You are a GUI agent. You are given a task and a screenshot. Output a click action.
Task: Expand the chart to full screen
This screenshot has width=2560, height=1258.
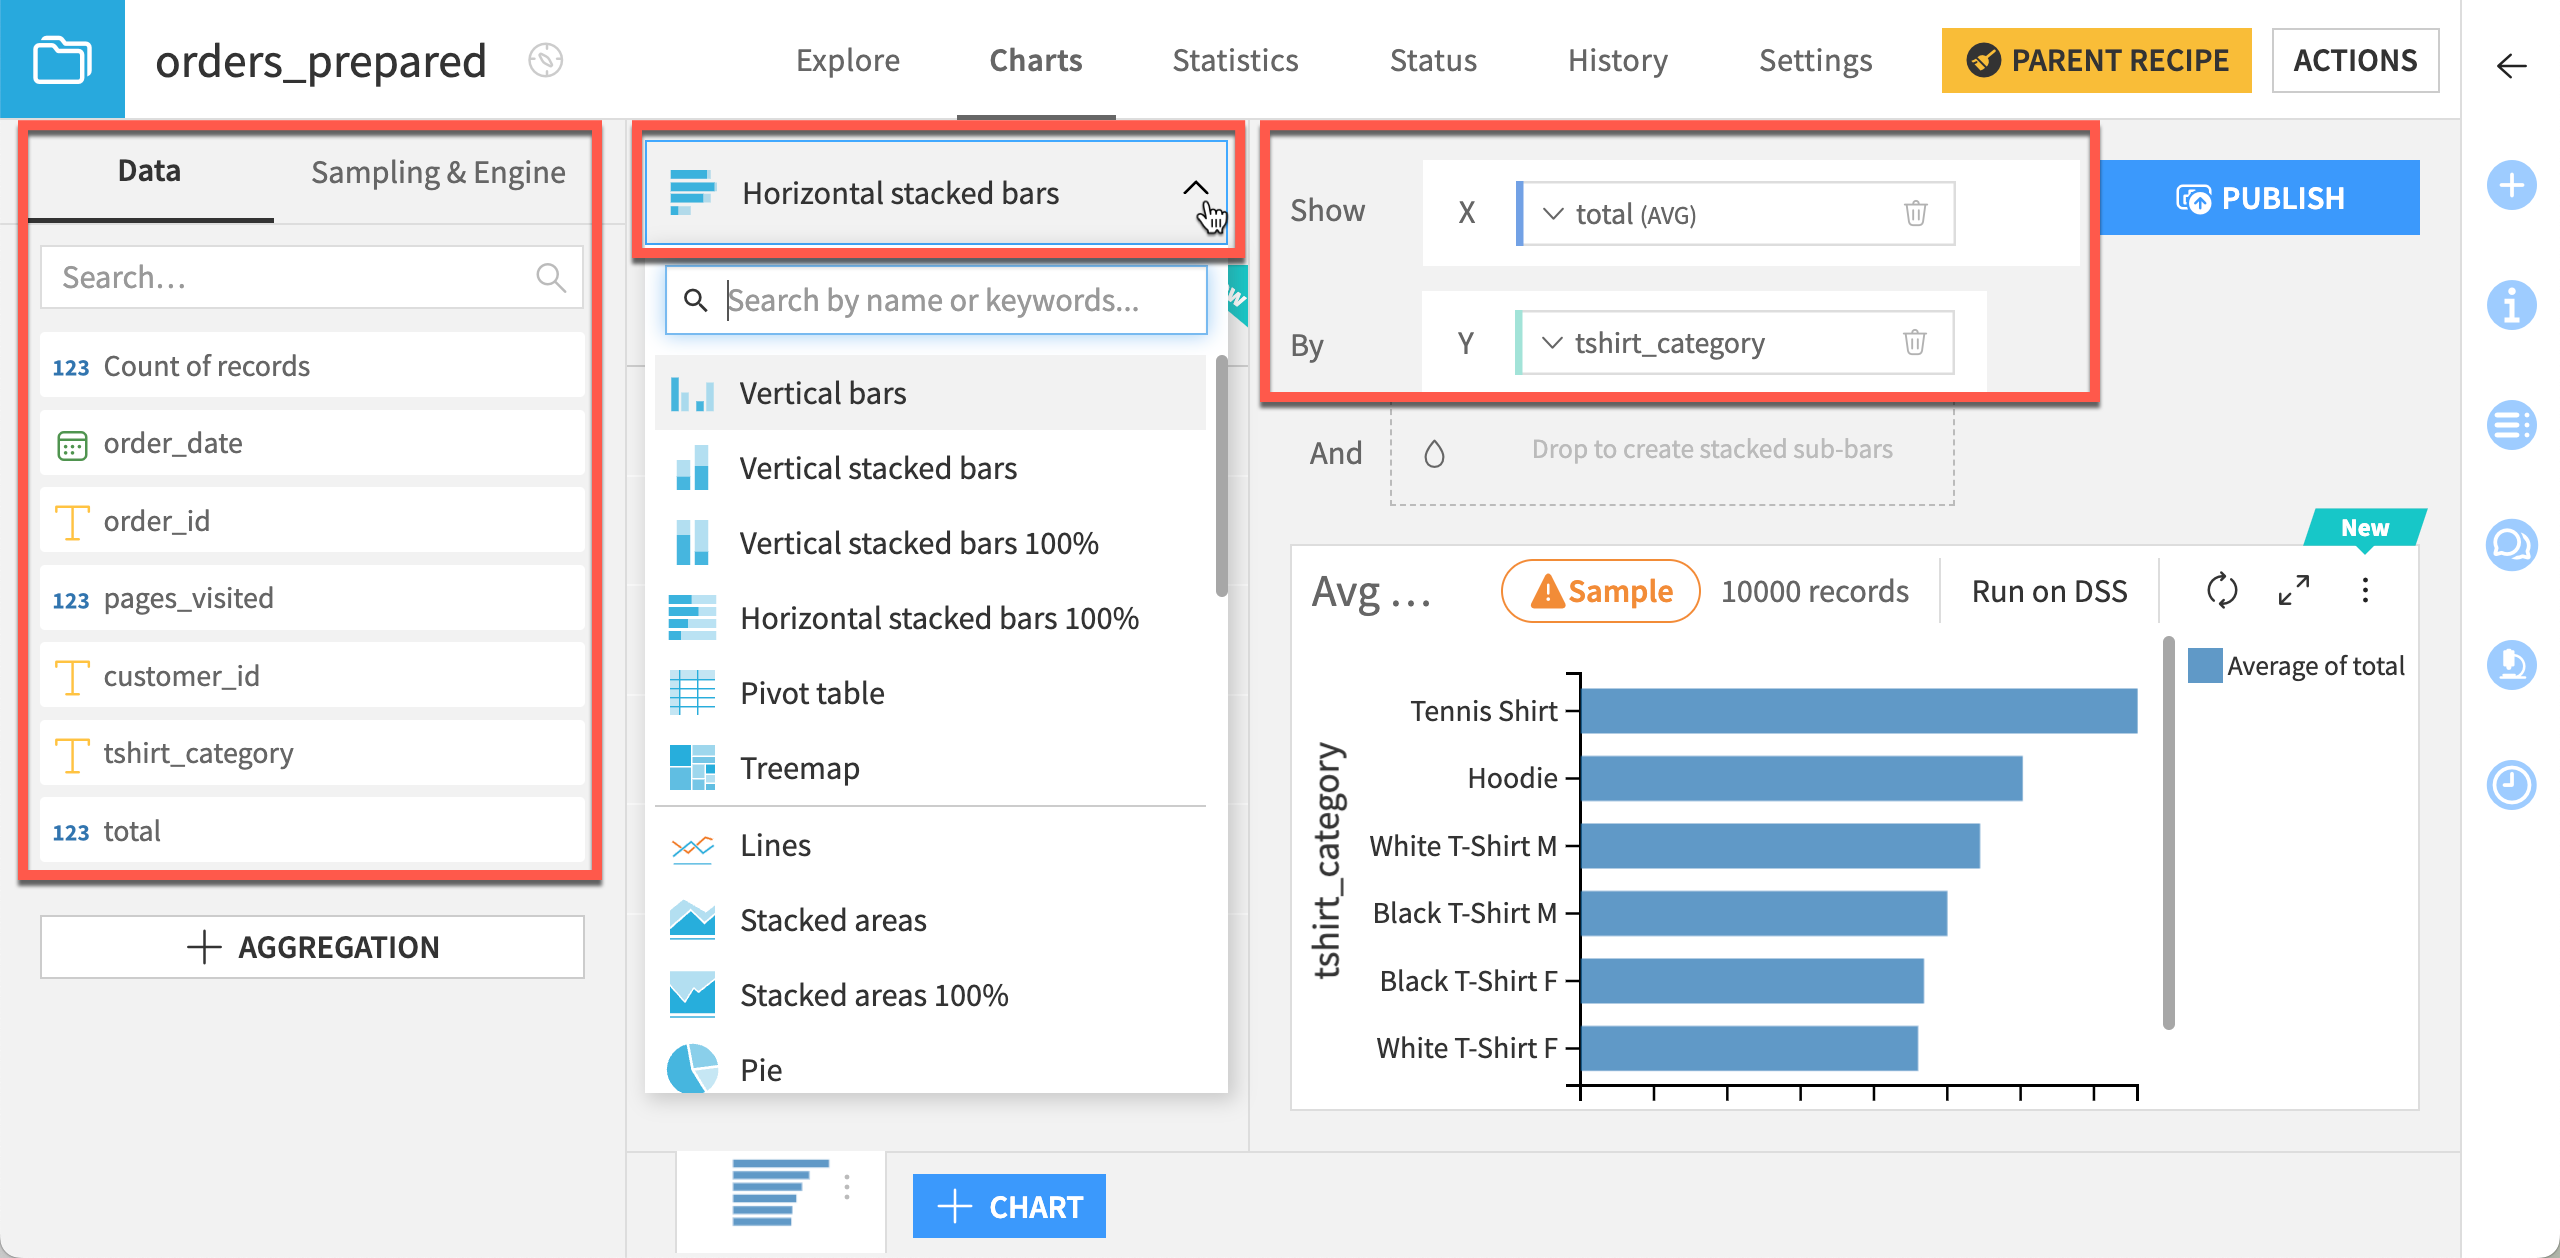2292,591
